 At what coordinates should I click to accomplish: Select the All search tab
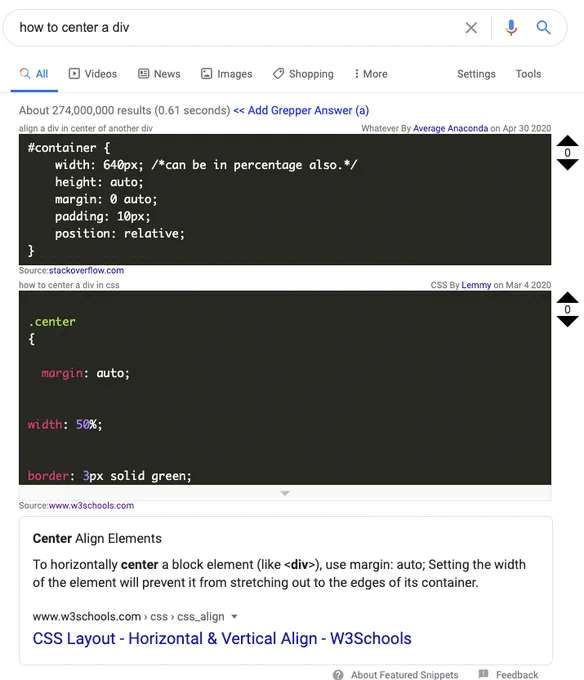coord(34,74)
